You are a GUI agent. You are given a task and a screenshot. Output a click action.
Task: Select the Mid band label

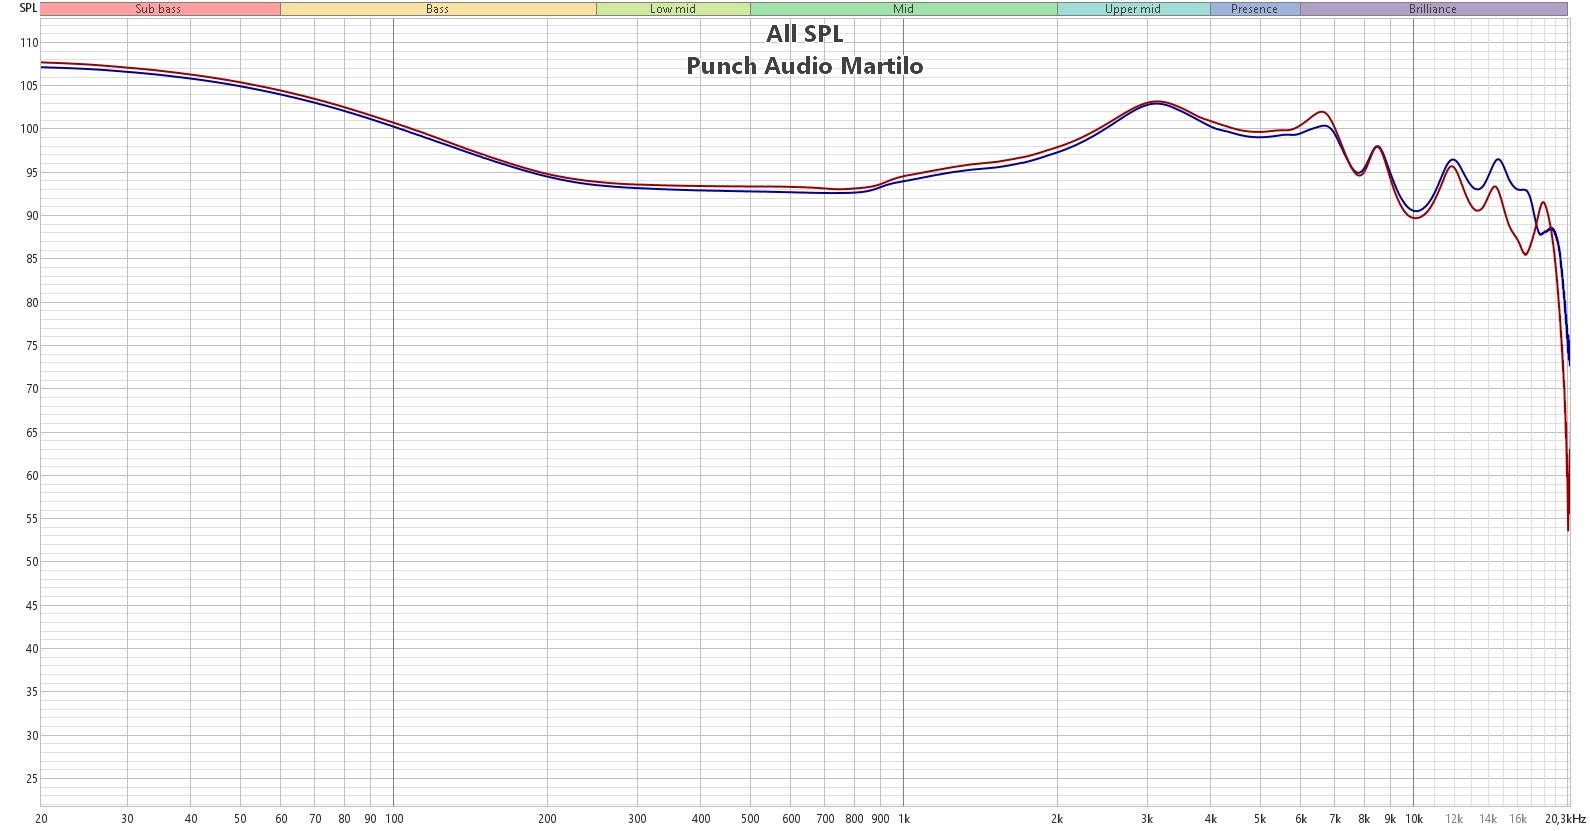(x=904, y=9)
